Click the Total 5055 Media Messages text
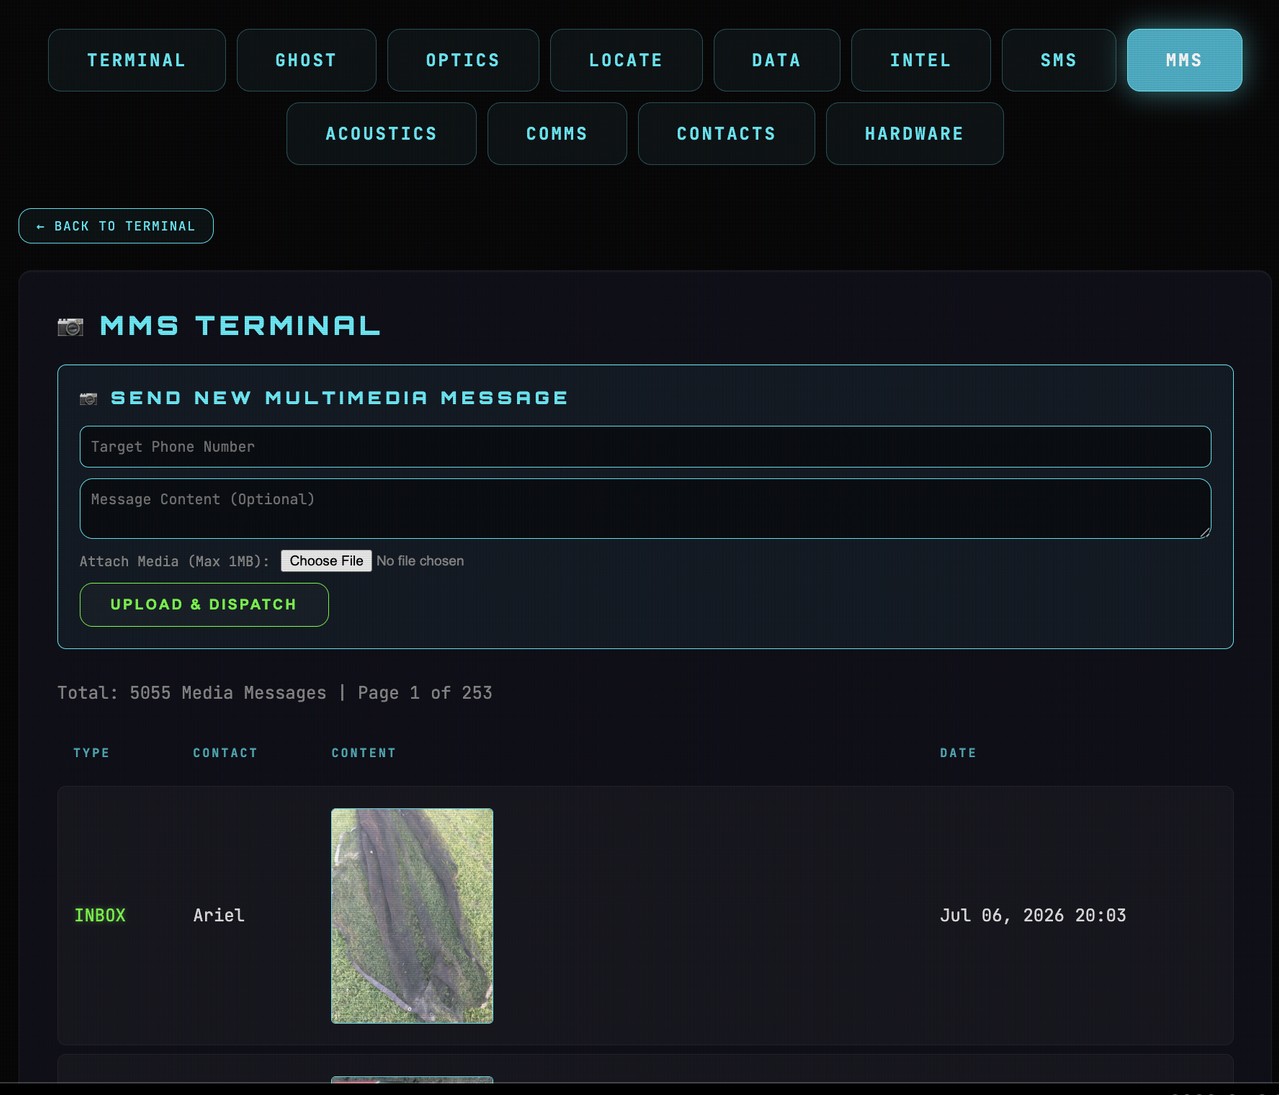The height and width of the screenshot is (1095, 1279). pos(192,693)
